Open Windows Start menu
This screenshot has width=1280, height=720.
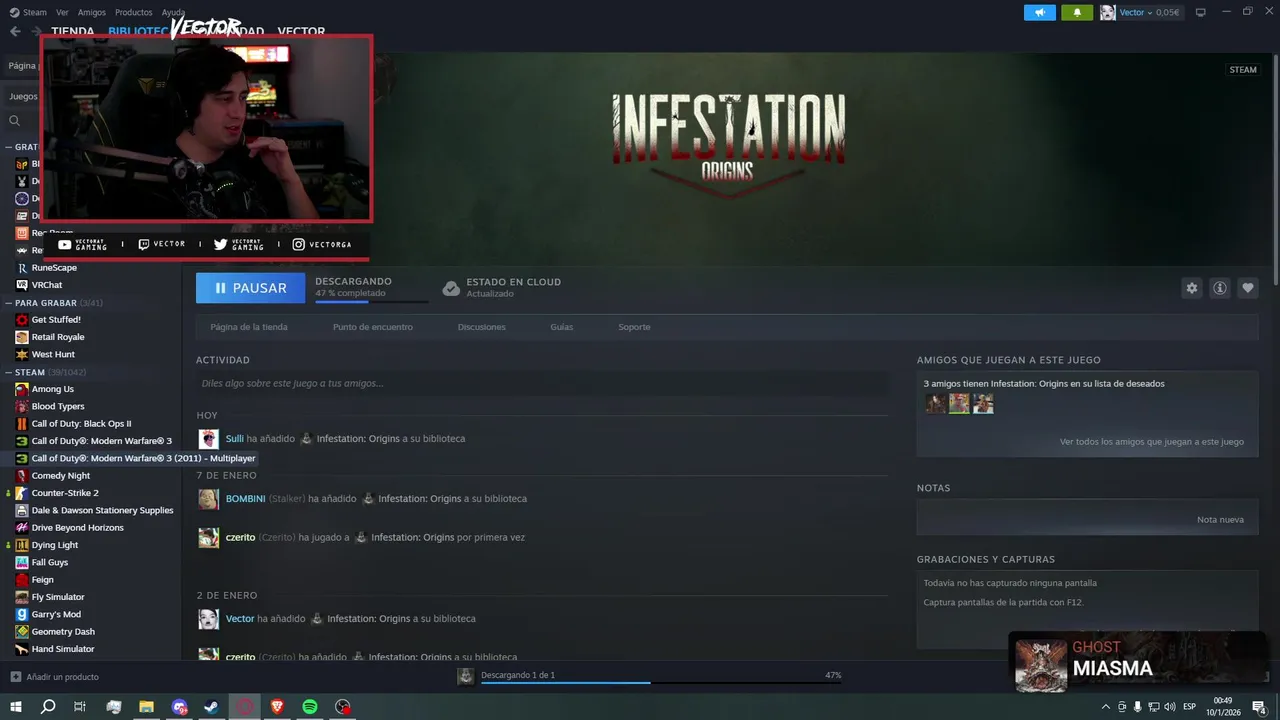(15, 707)
